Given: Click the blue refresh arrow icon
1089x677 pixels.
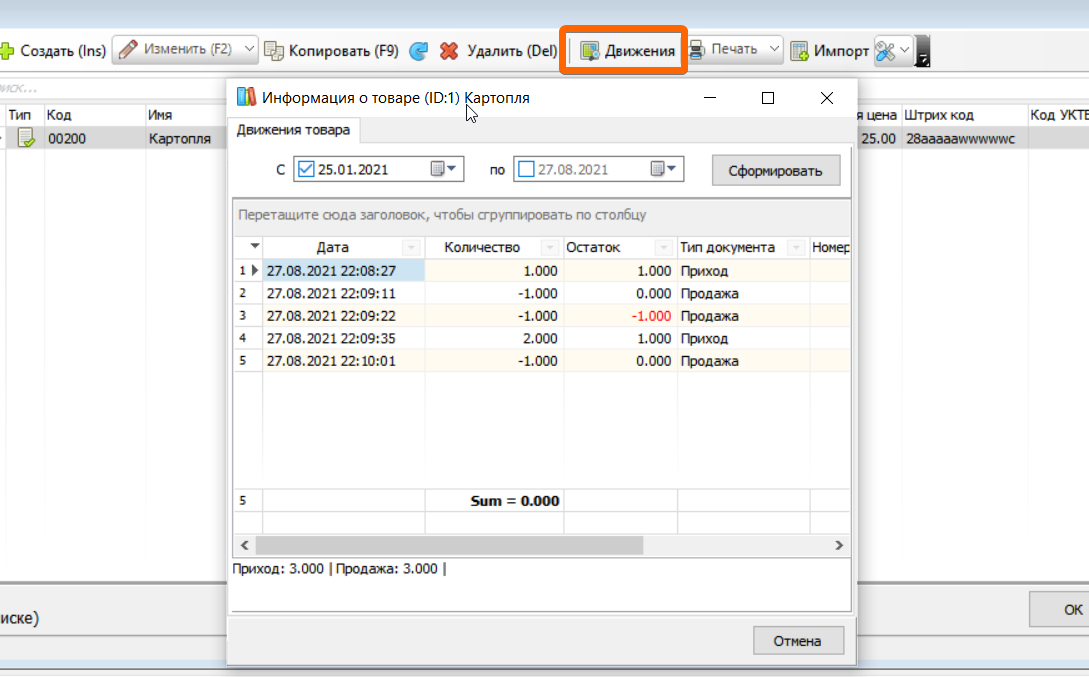Looking at the screenshot, I should tap(419, 51).
